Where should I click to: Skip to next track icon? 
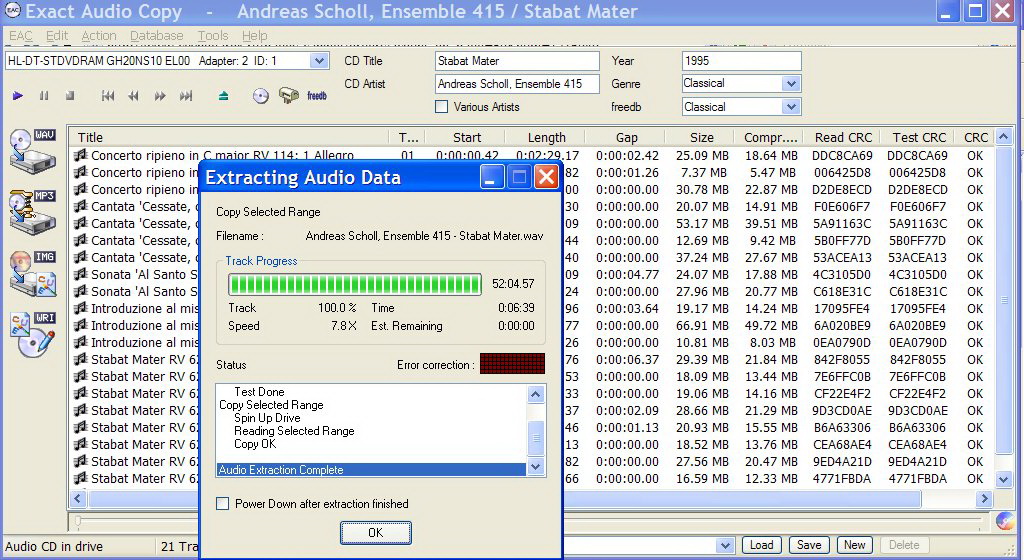(185, 96)
